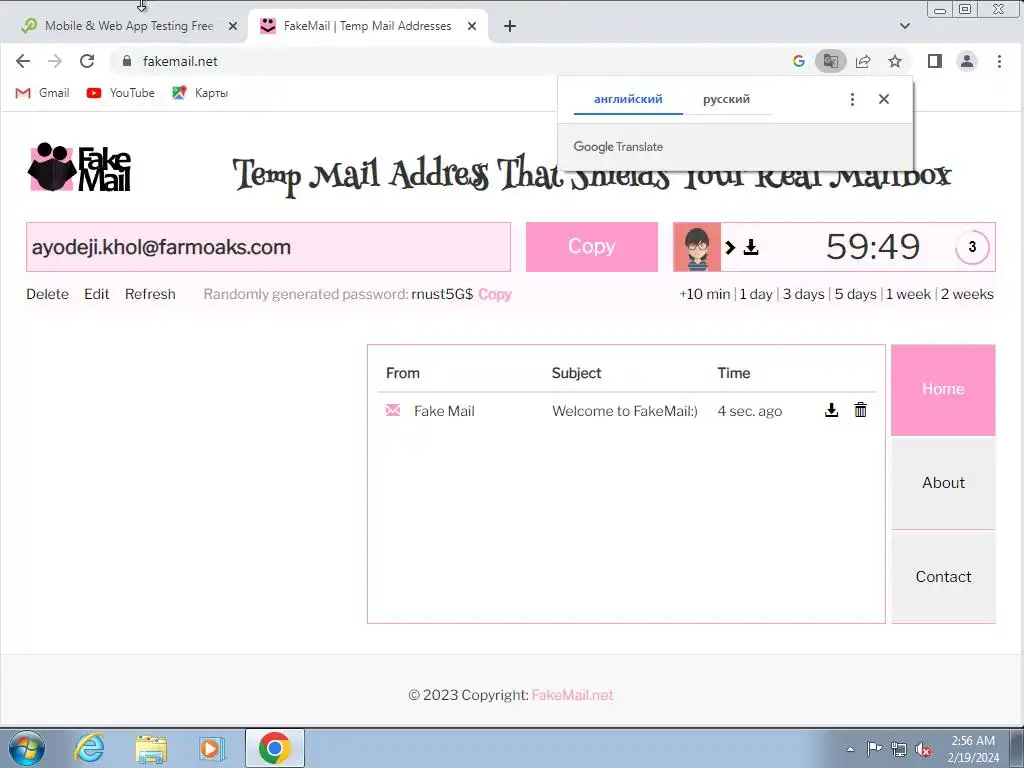Image resolution: width=1024 pixels, height=768 pixels.
Task: Go back with browser back arrow
Action: point(23,61)
